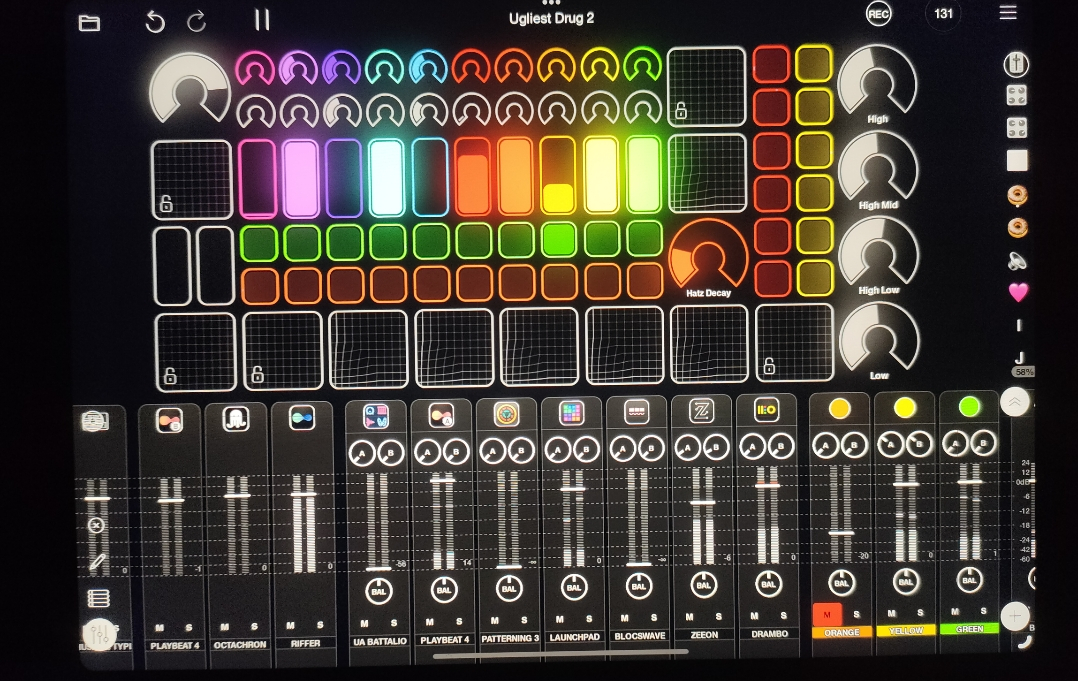The image size is (1078, 681).
Task: Click the plus button to add channel
Action: 1015,616
